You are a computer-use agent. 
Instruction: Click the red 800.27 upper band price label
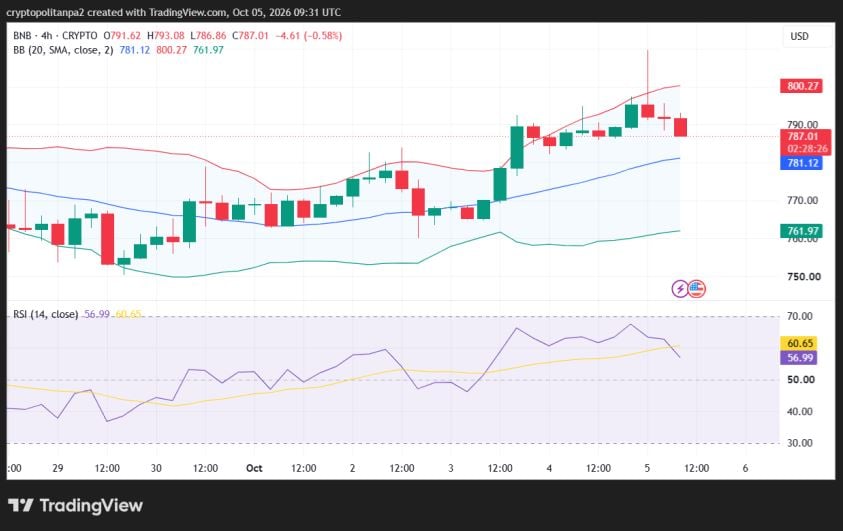click(x=802, y=86)
